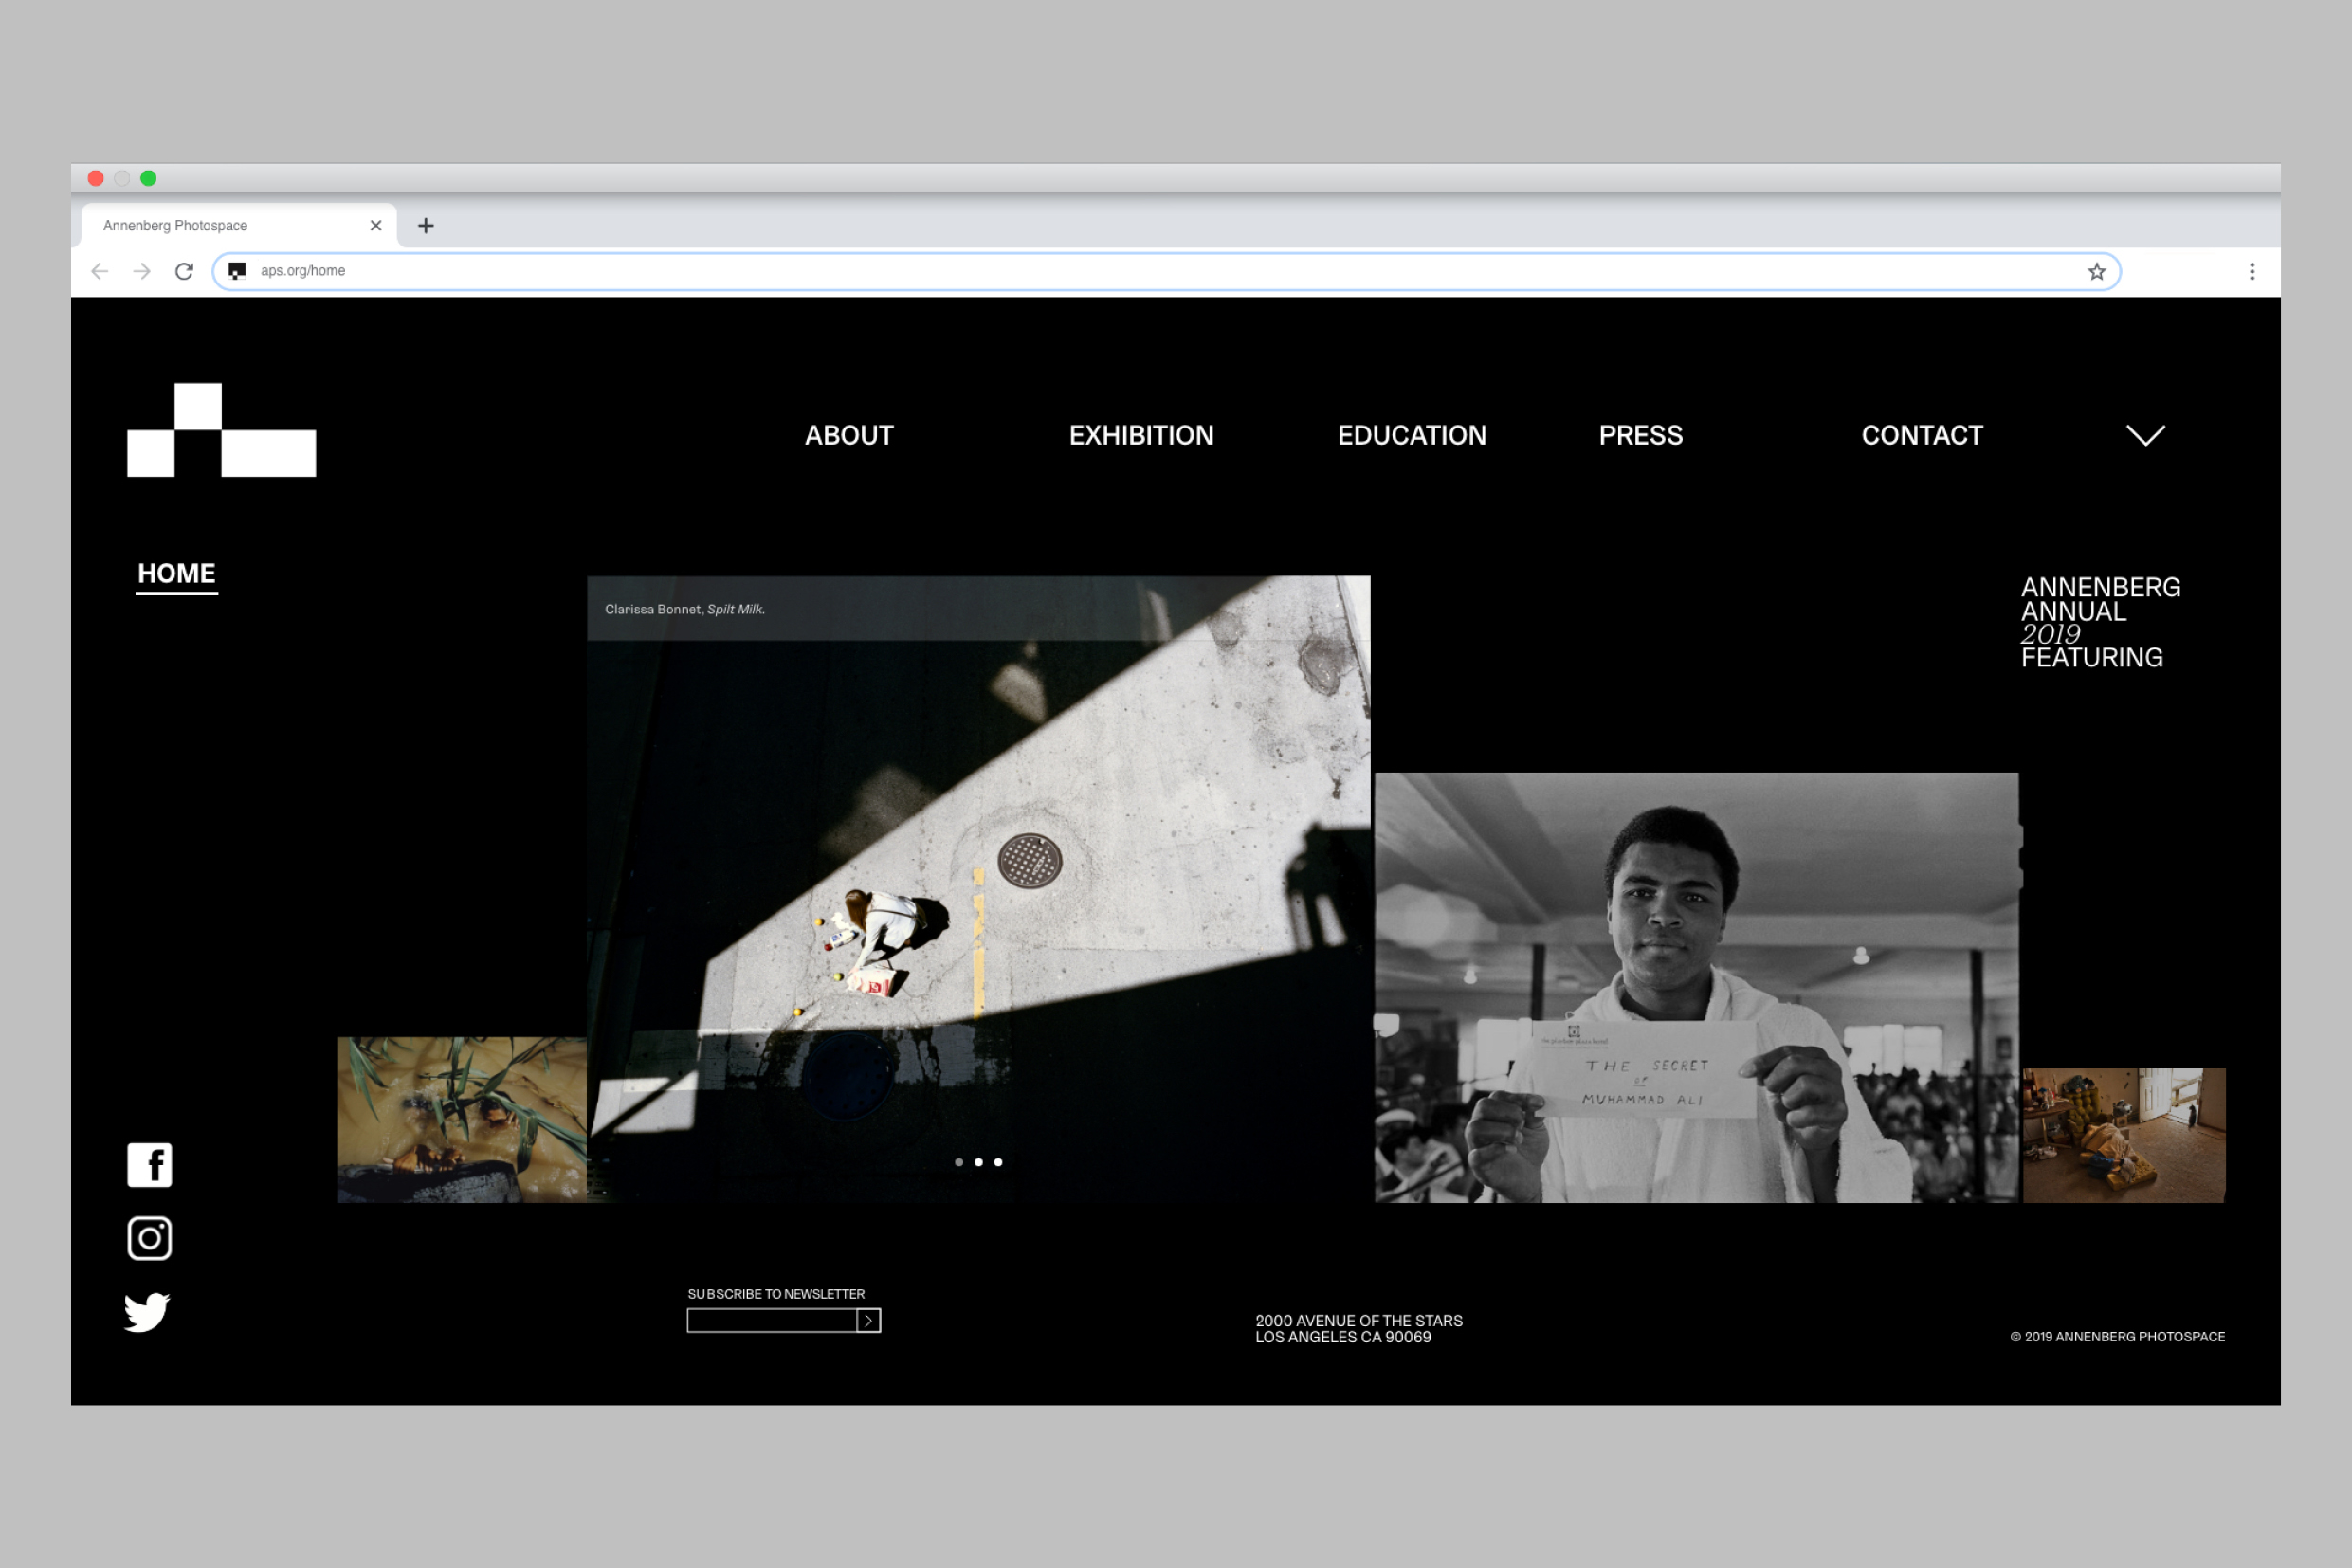Click the checkered Annenberg logo
2352x1568 pixels.
click(x=221, y=430)
